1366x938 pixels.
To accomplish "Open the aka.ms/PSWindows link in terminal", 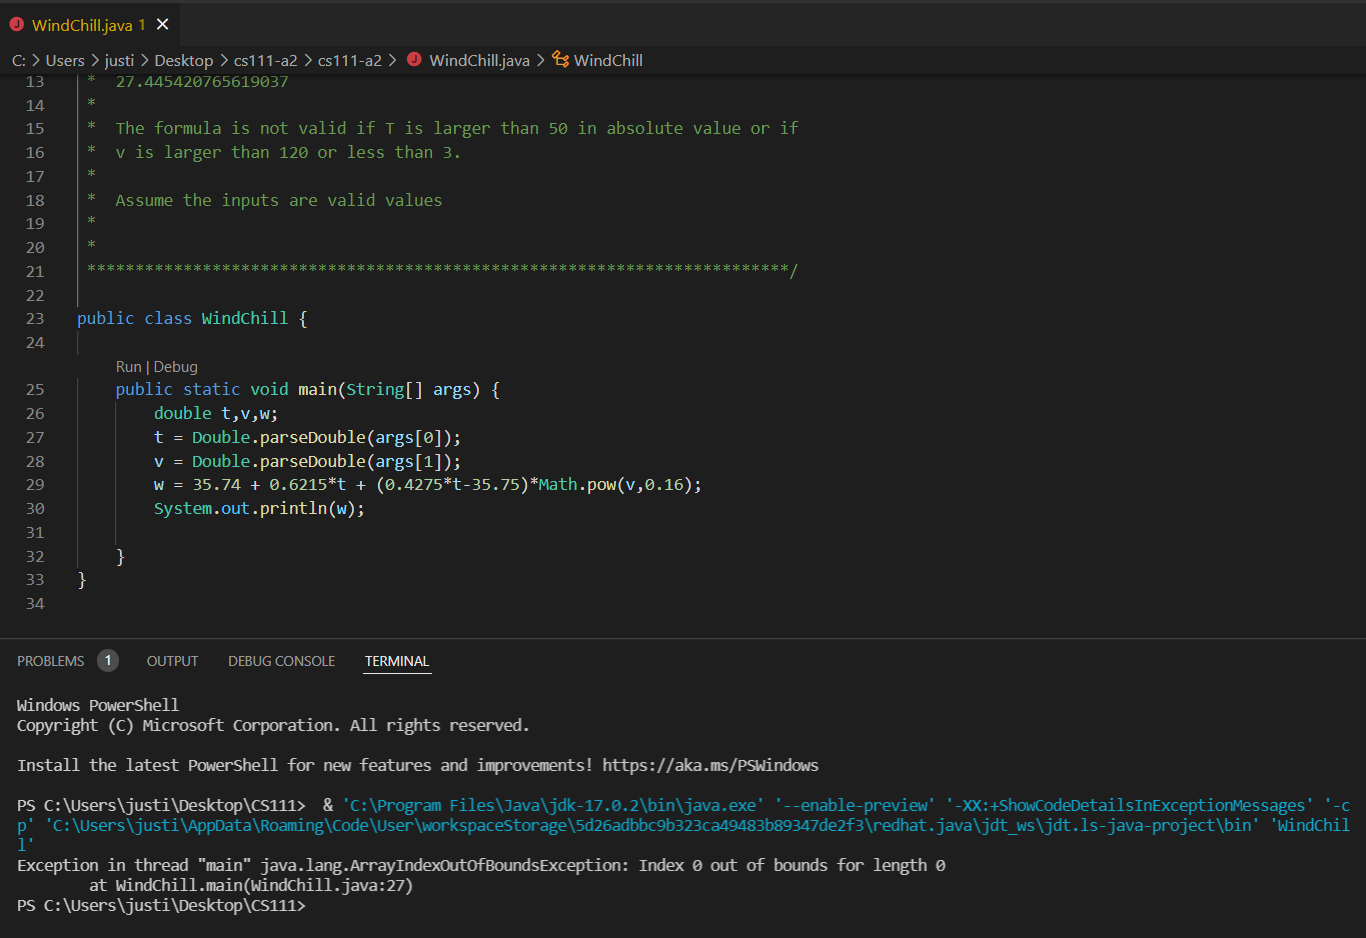I will tap(710, 765).
